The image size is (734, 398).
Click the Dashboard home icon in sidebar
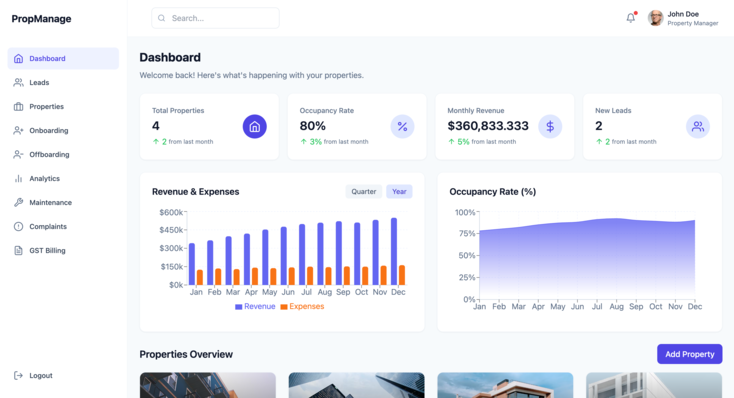point(18,59)
